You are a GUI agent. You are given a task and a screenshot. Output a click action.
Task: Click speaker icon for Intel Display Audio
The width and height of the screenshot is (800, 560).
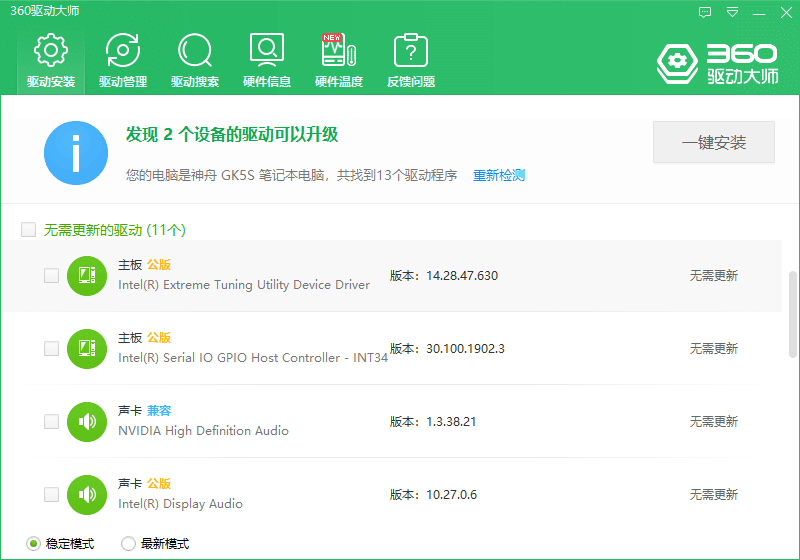tap(87, 495)
